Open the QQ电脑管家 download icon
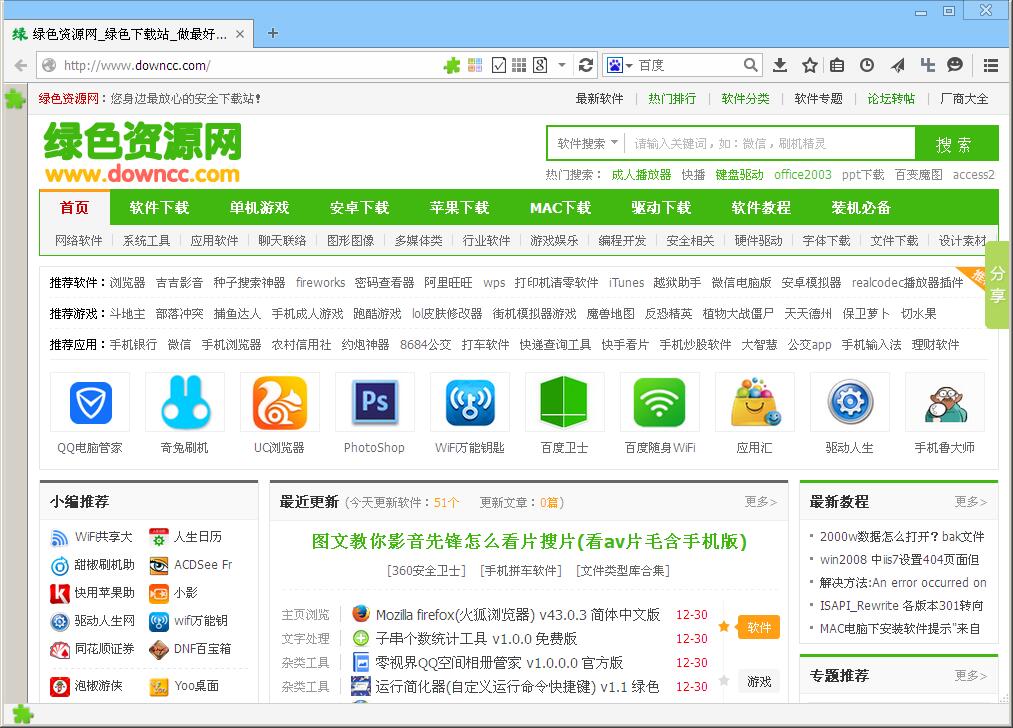1013x728 pixels. coord(89,401)
